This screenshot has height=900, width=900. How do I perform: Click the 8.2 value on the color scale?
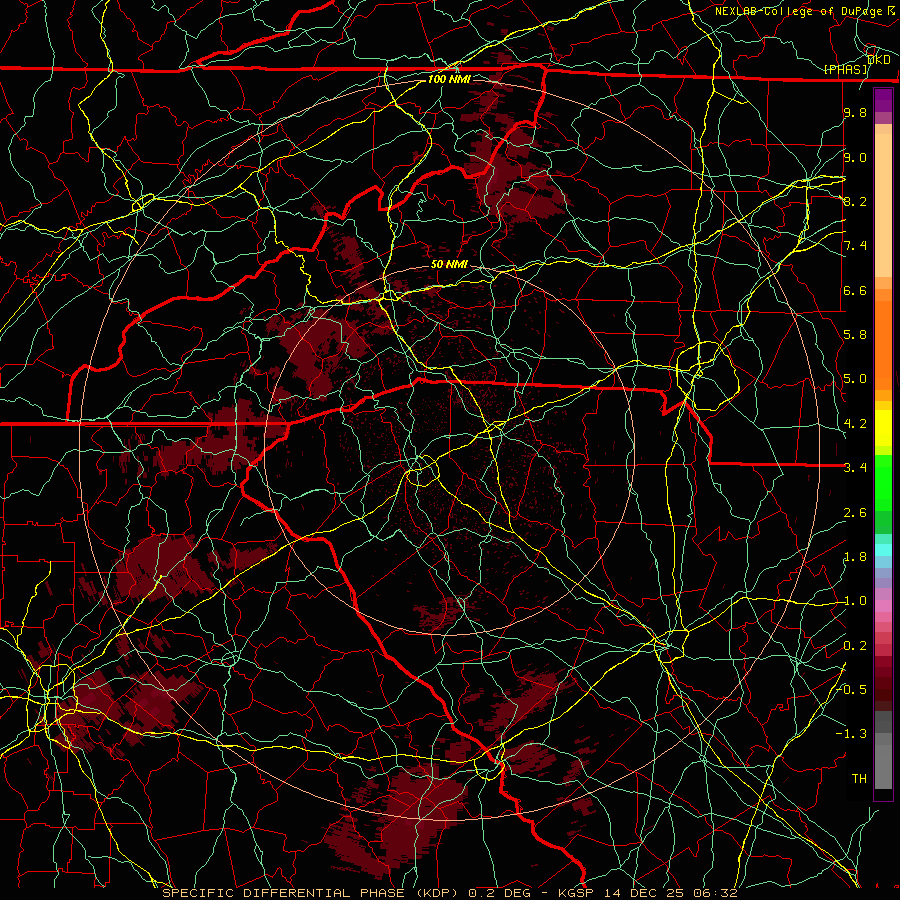click(855, 201)
